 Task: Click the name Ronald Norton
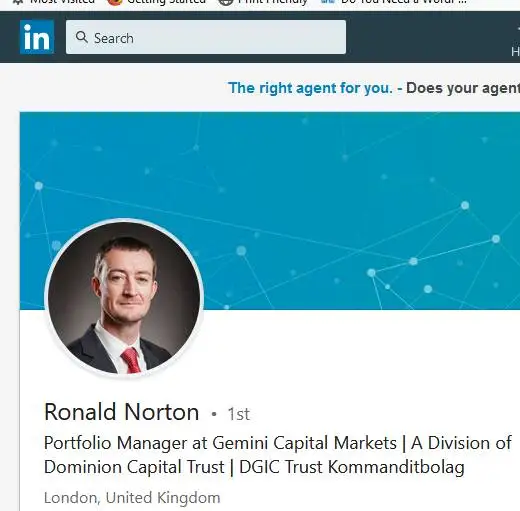(x=122, y=412)
